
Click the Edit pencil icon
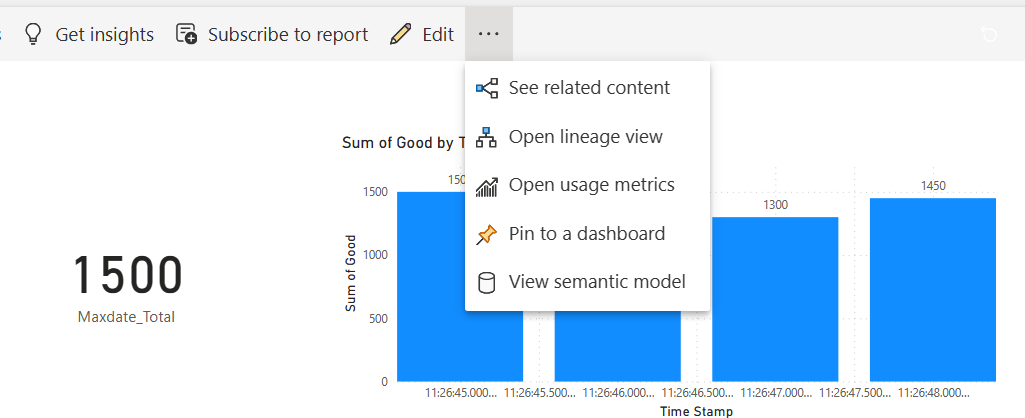pyautogui.click(x=400, y=34)
